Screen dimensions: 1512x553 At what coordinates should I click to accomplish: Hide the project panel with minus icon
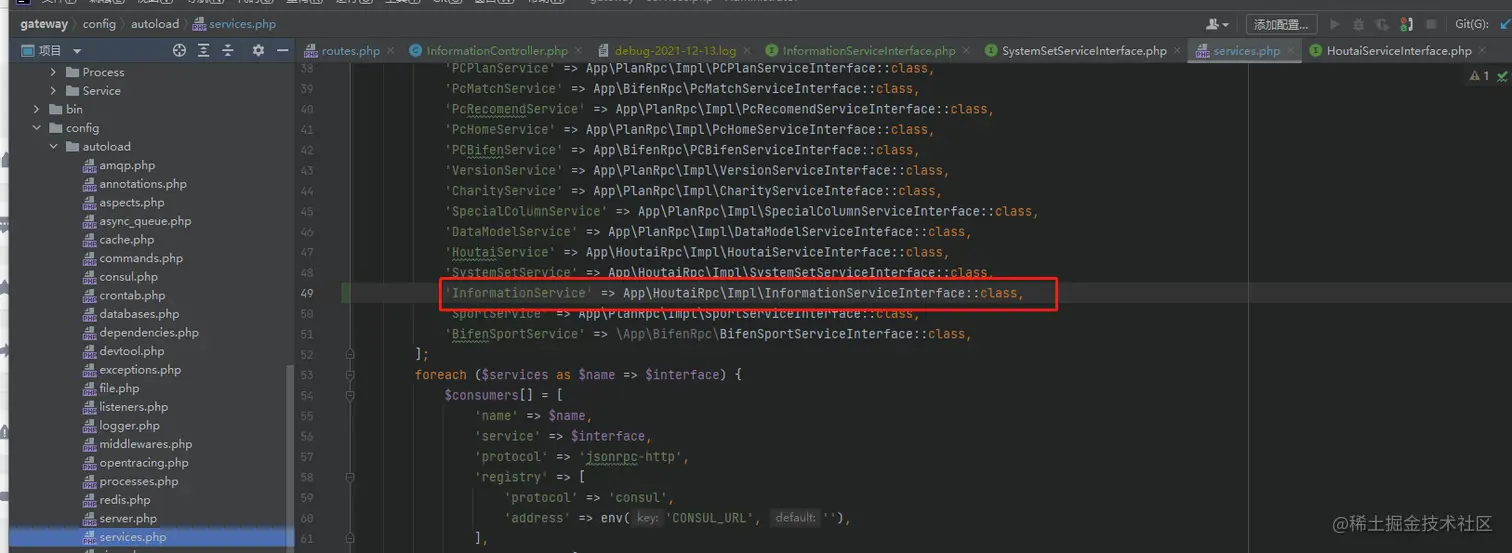point(283,50)
